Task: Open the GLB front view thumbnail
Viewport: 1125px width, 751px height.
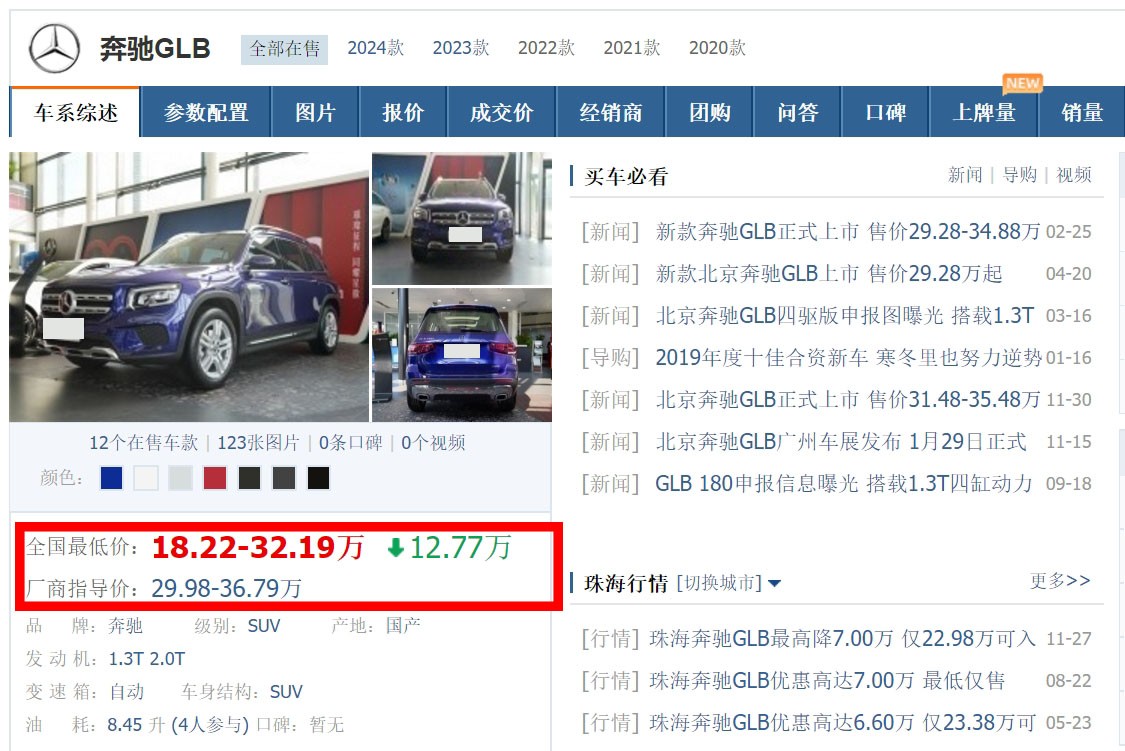Action: [x=462, y=218]
